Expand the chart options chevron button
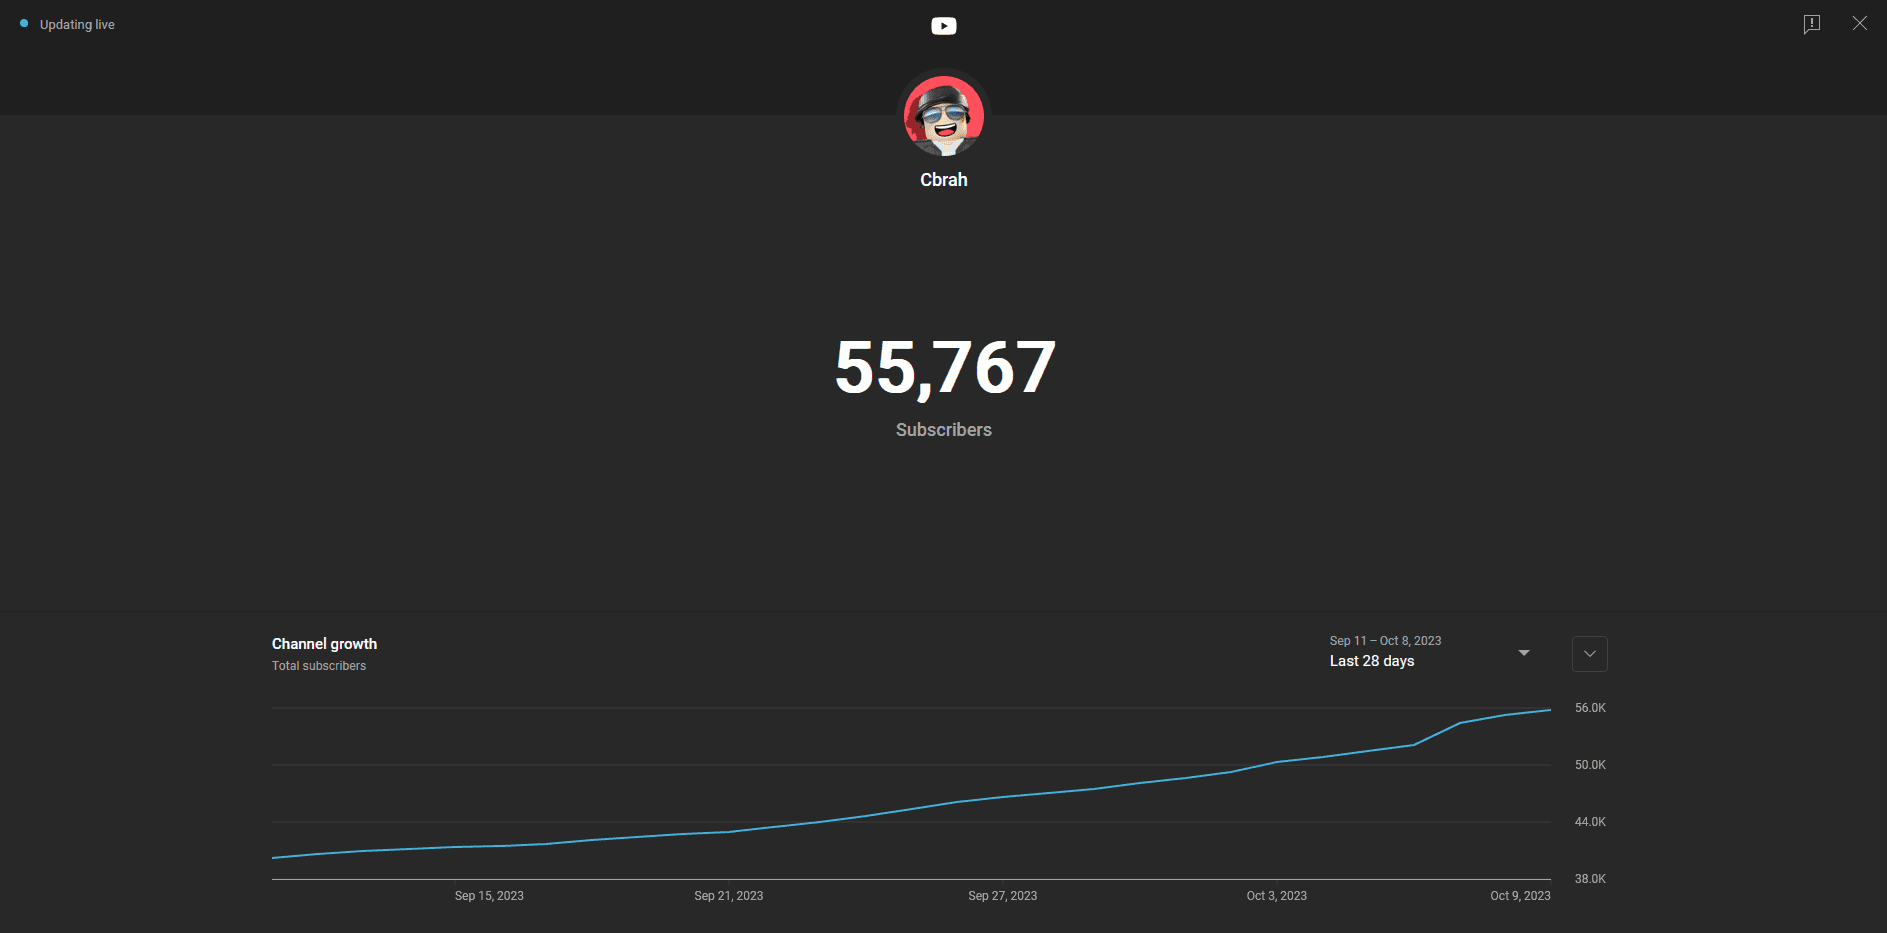This screenshot has height=933, width=1887. [1589, 653]
